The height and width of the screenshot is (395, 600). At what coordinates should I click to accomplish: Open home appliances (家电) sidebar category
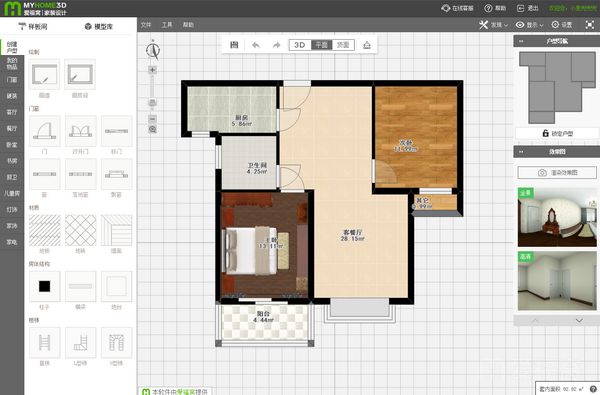pos(12,242)
